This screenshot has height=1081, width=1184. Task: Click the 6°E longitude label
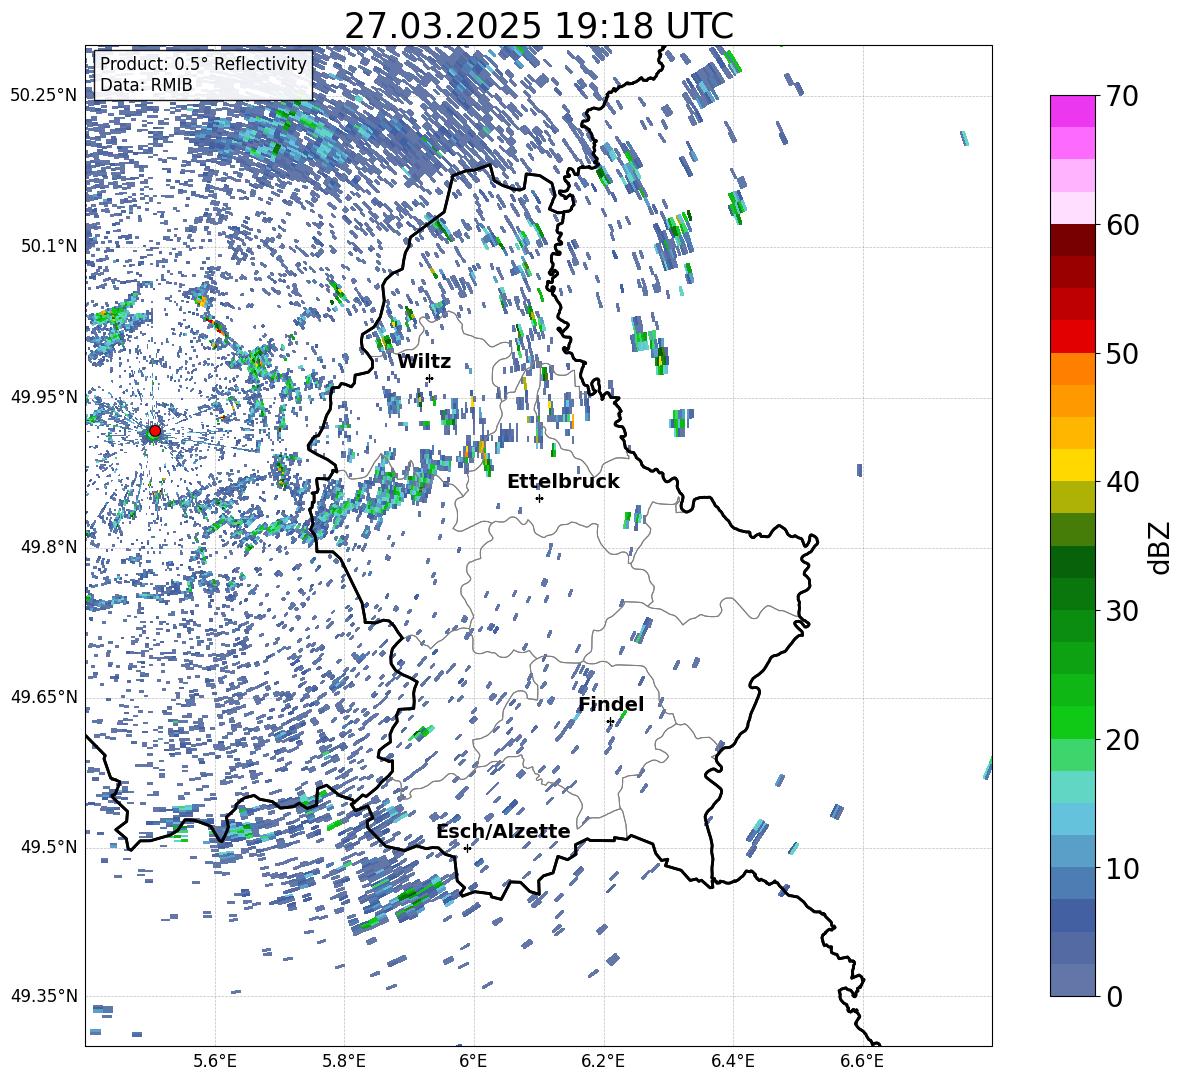point(473,1061)
